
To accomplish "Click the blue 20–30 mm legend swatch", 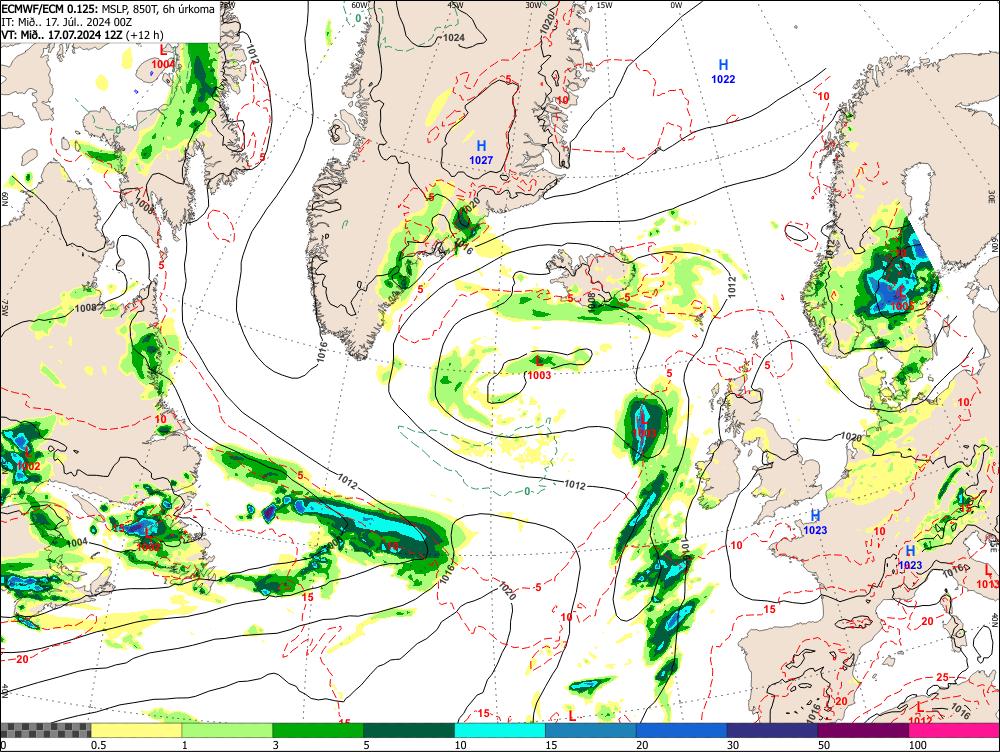I will pos(682,730).
